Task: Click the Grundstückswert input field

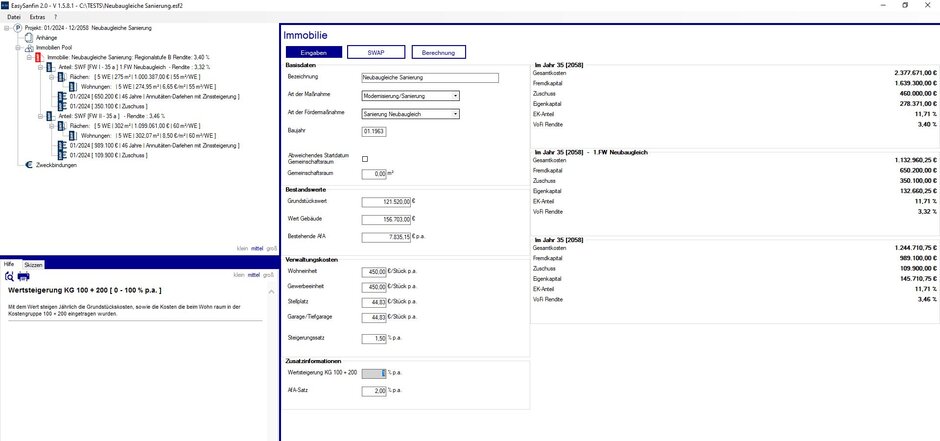Action: click(385, 201)
